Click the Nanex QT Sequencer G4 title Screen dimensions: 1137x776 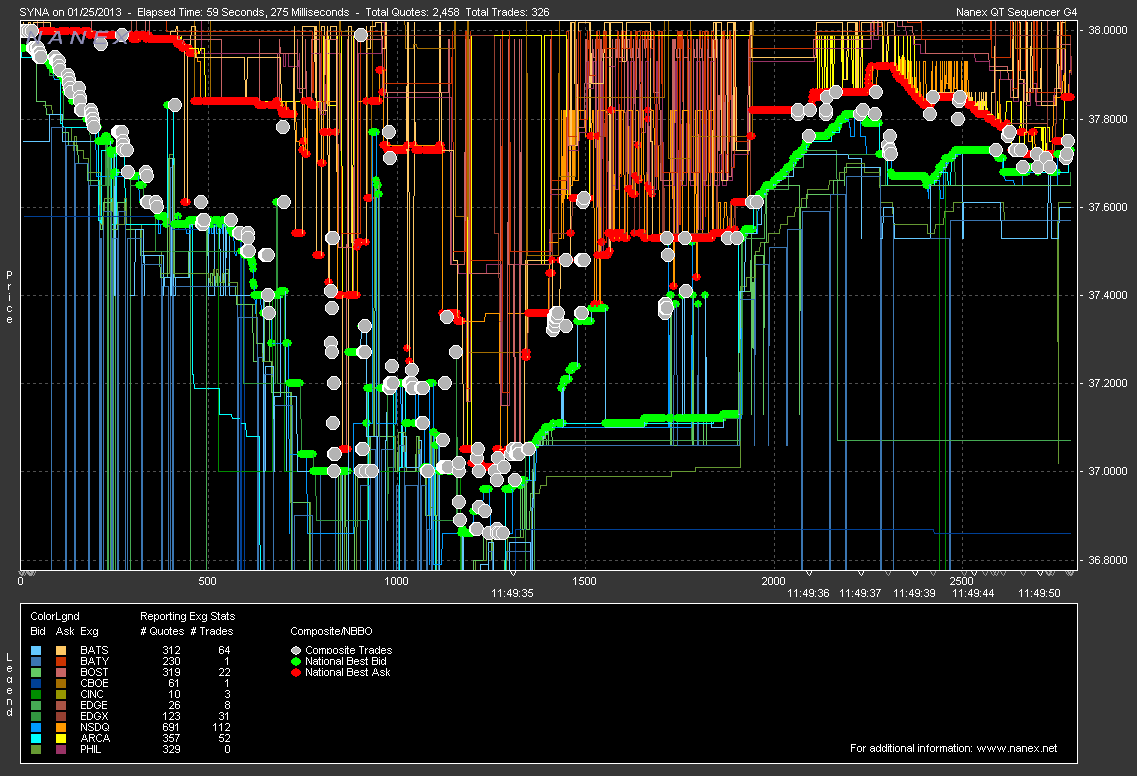[x=1017, y=12]
